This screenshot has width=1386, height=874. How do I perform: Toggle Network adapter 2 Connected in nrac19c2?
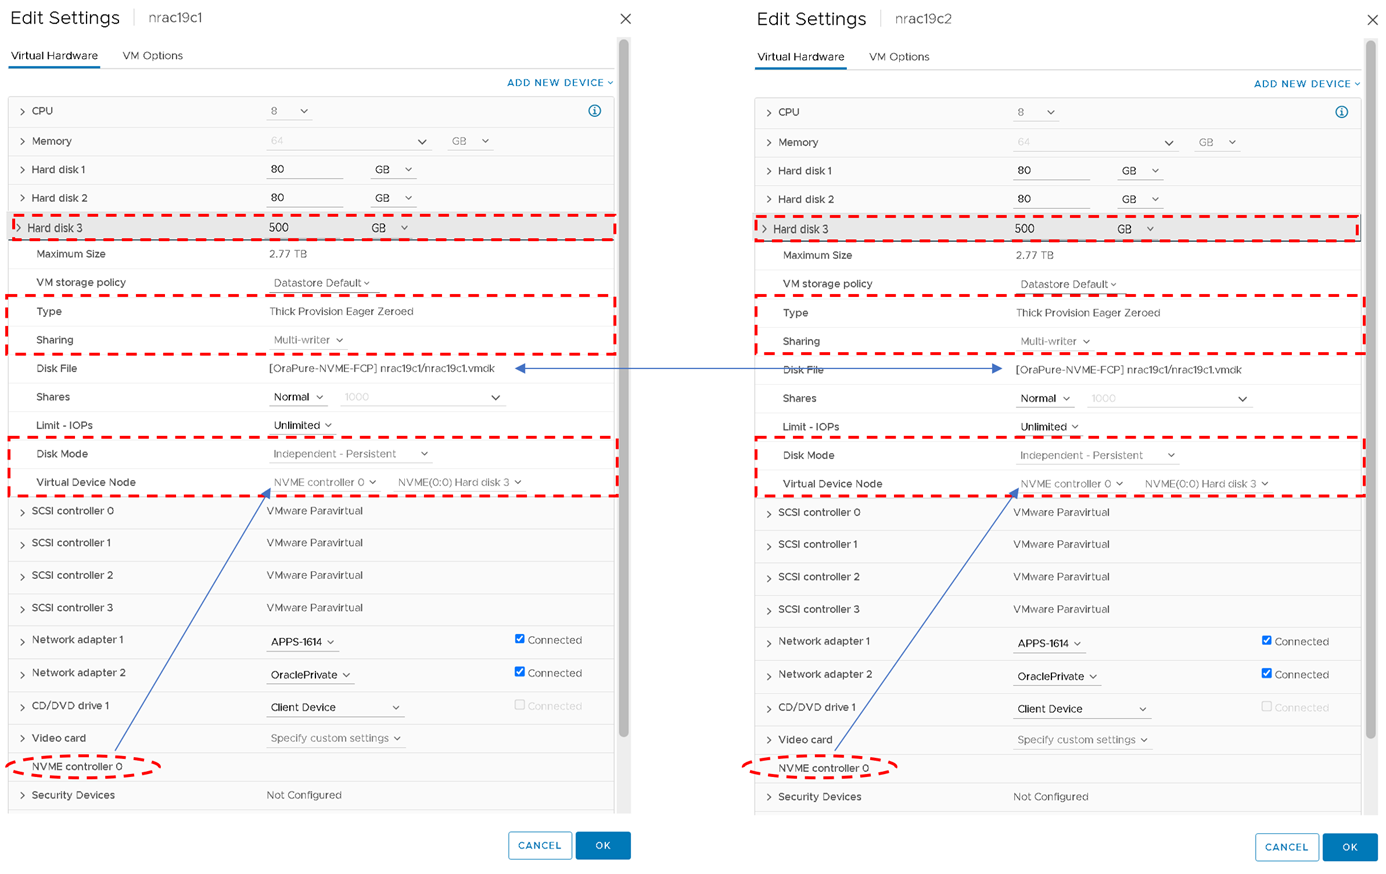[1266, 674]
